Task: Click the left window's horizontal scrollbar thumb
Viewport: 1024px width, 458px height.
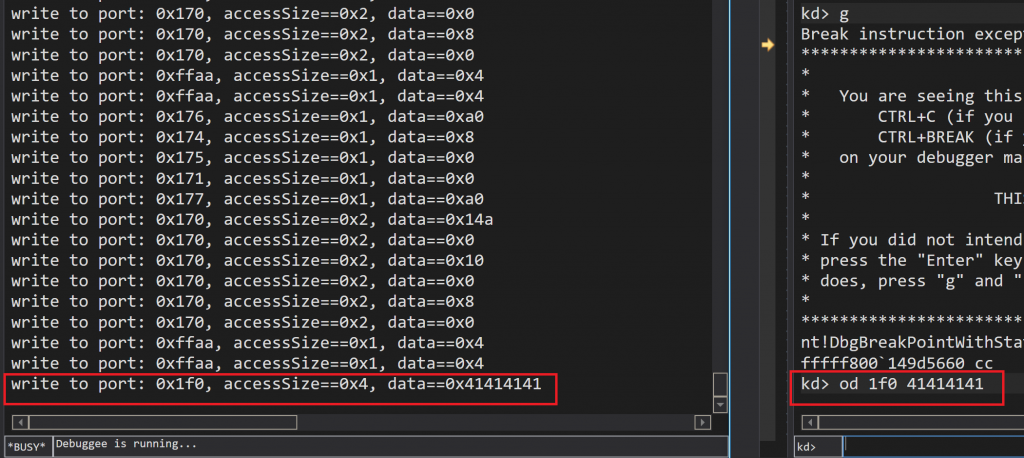Action: (x=162, y=423)
